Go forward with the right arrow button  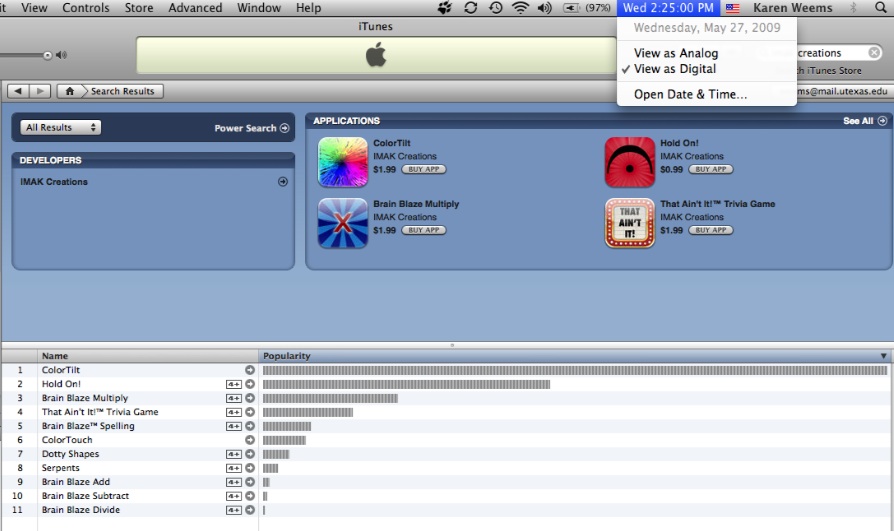pyautogui.click(x=40, y=91)
